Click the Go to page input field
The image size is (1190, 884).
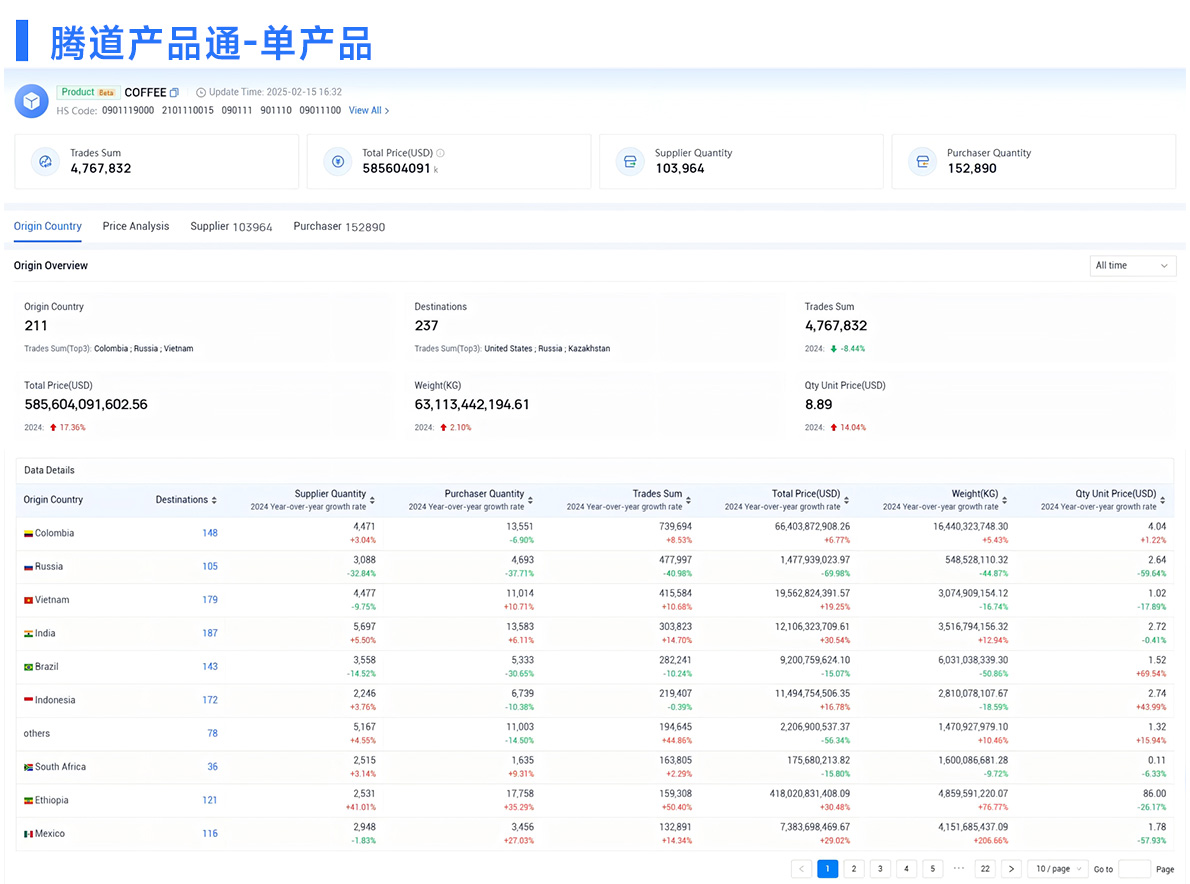(1134, 869)
